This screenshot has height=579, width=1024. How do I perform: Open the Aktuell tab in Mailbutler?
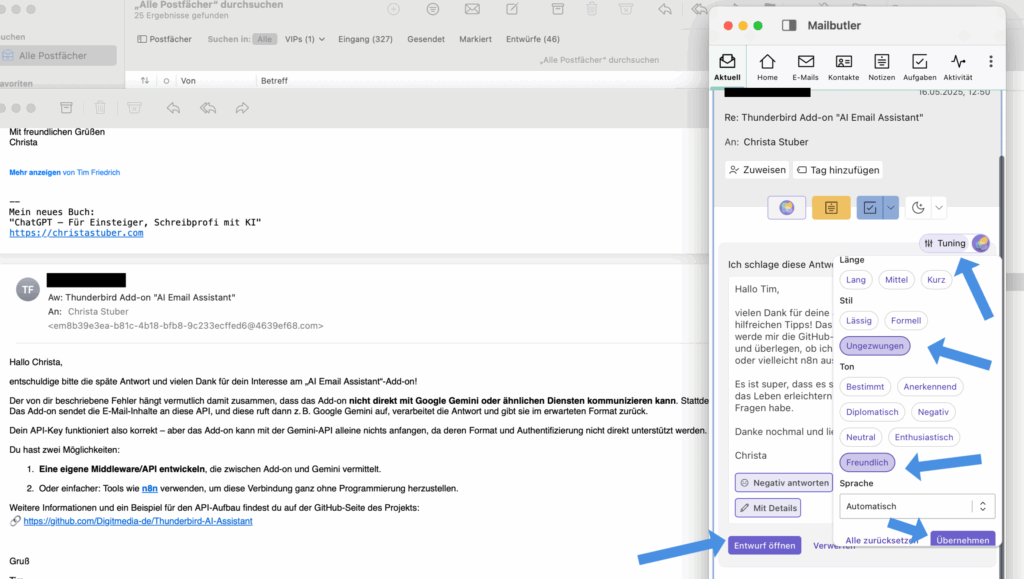(727, 67)
